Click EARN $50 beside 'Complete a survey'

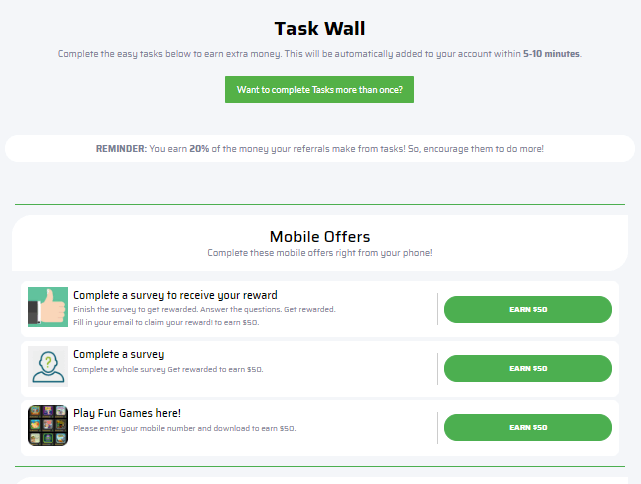528,368
